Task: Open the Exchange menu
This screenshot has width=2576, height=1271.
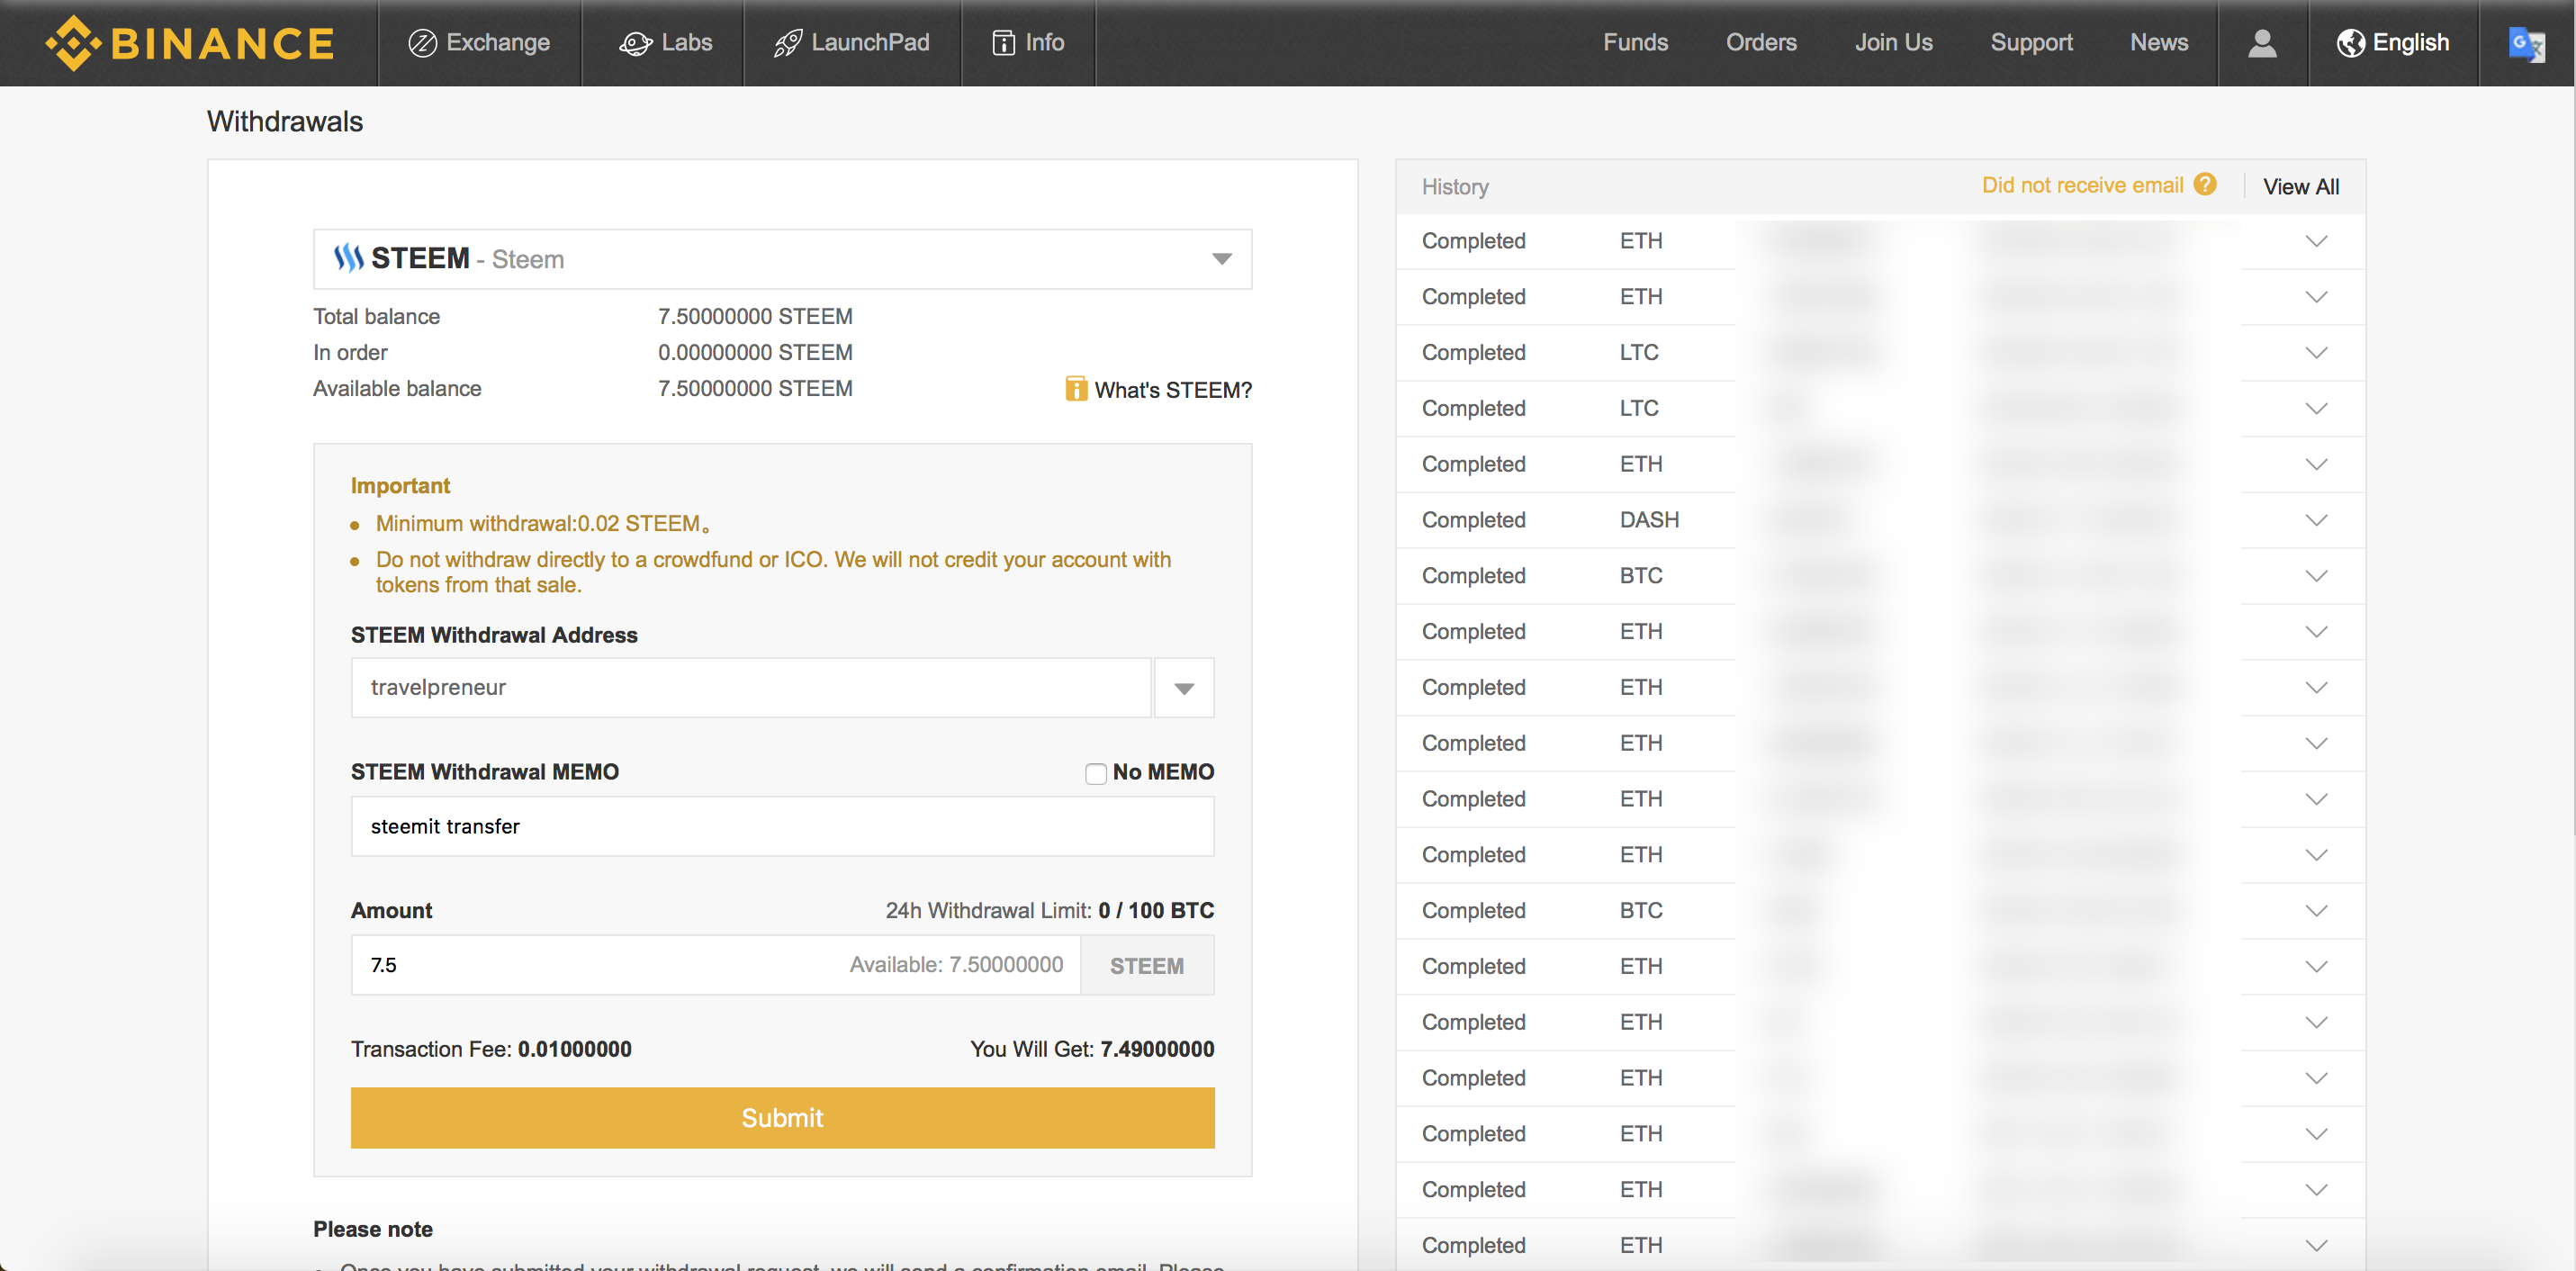Action: click(x=479, y=43)
